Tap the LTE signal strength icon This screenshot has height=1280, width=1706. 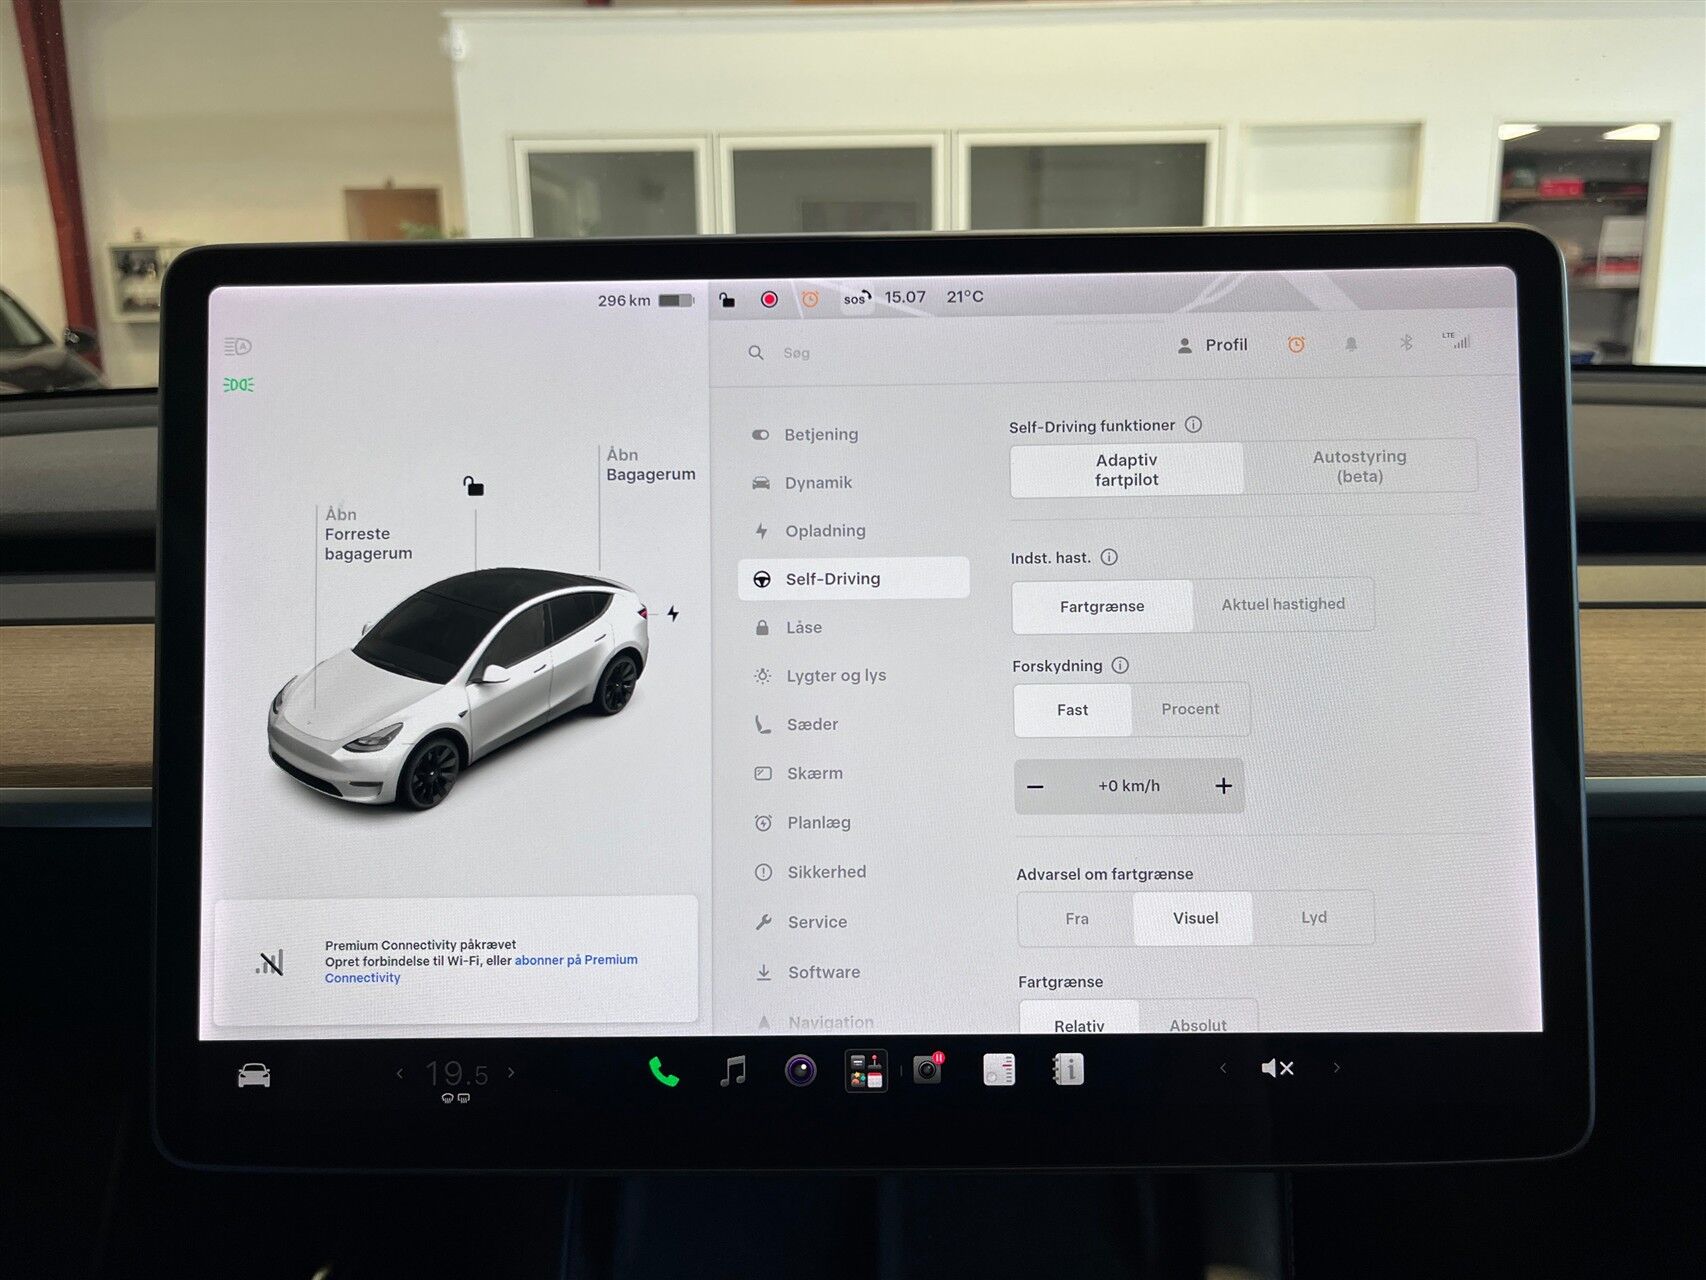point(1456,340)
